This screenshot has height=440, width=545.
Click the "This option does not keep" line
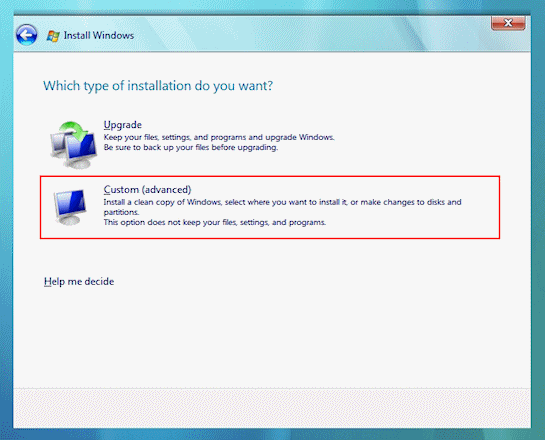click(x=214, y=222)
